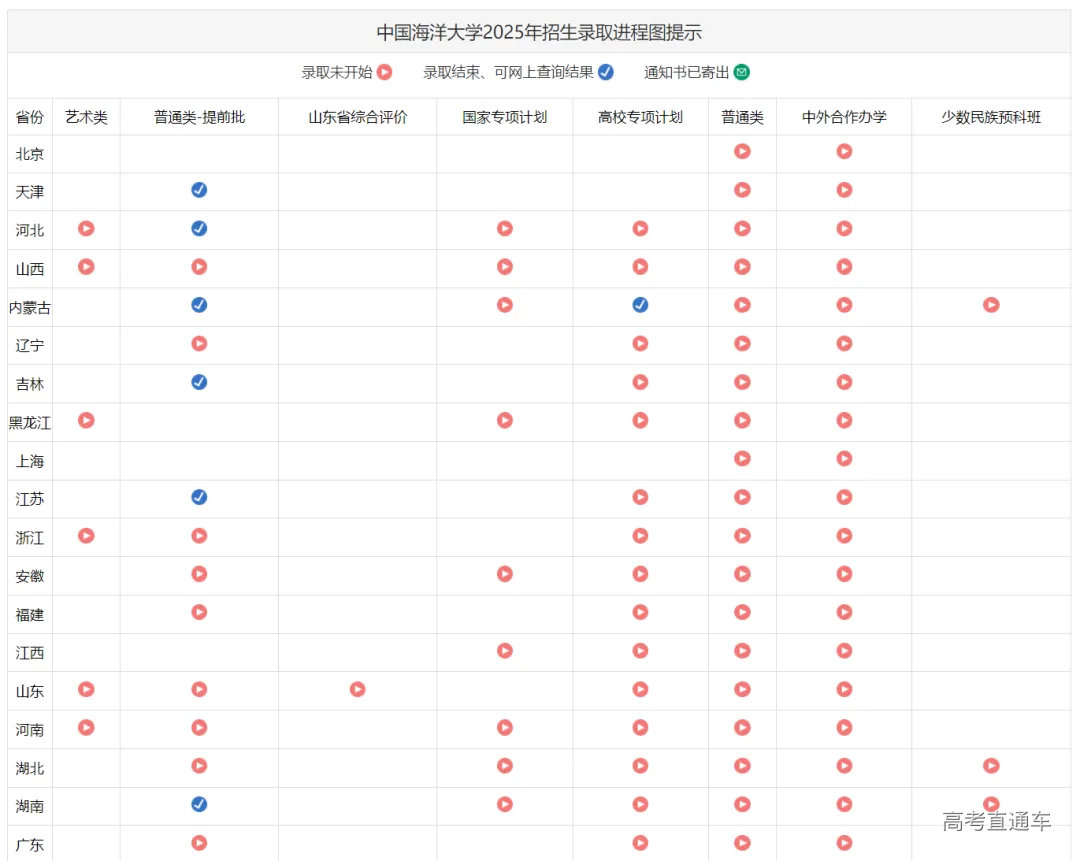
Task: Click 上海 普通类 red status icon
Action: [742, 459]
